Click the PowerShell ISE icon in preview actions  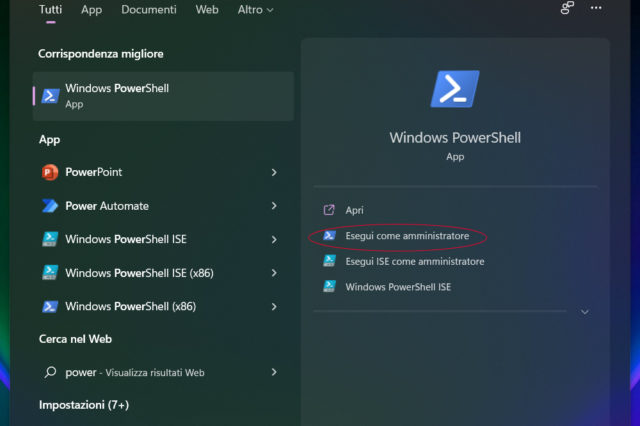point(329,286)
